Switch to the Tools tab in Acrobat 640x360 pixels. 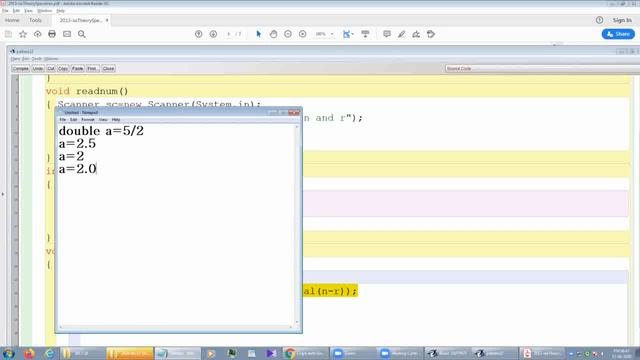click(35, 20)
